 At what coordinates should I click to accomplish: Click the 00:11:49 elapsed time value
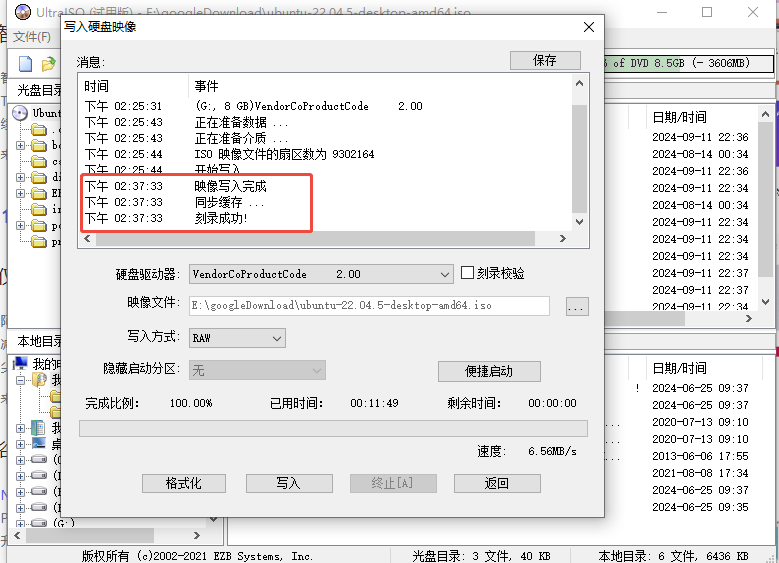[374, 403]
